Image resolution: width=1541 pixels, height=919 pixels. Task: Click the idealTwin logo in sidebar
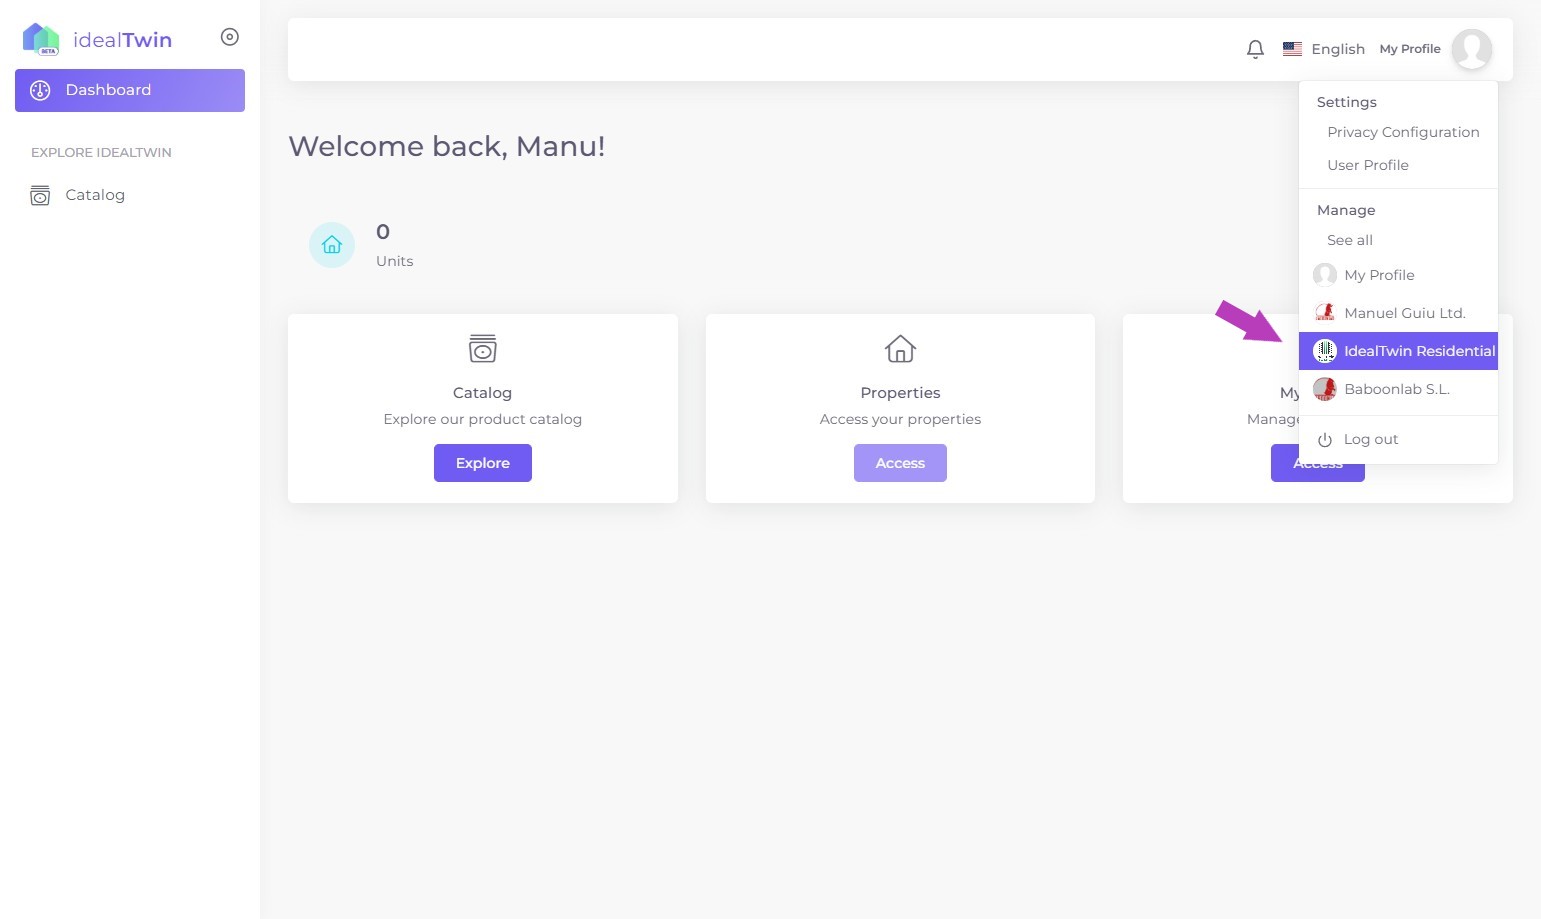pyautogui.click(x=97, y=39)
